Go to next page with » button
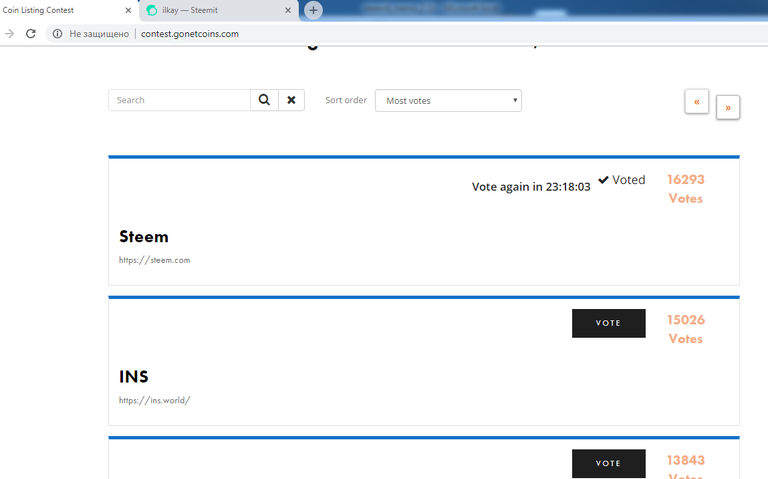 click(x=728, y=107)
